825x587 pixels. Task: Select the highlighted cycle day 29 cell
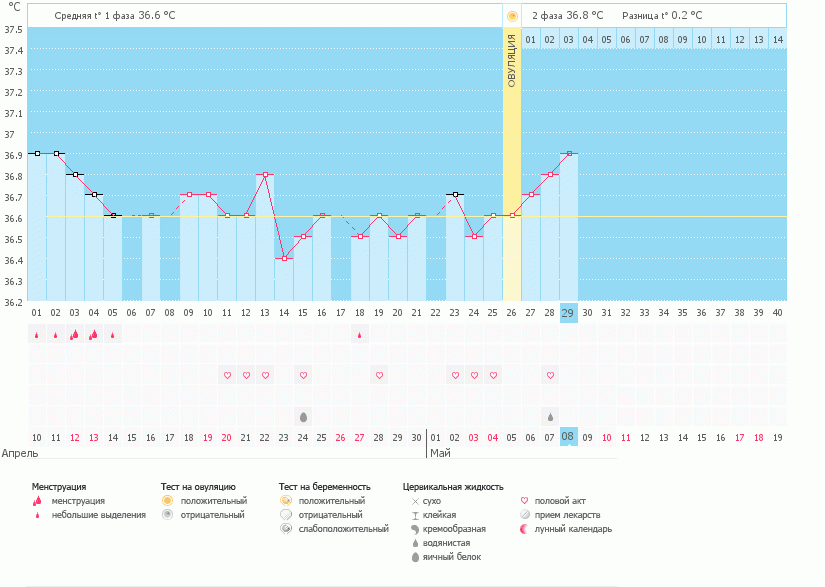coord(569,312)
